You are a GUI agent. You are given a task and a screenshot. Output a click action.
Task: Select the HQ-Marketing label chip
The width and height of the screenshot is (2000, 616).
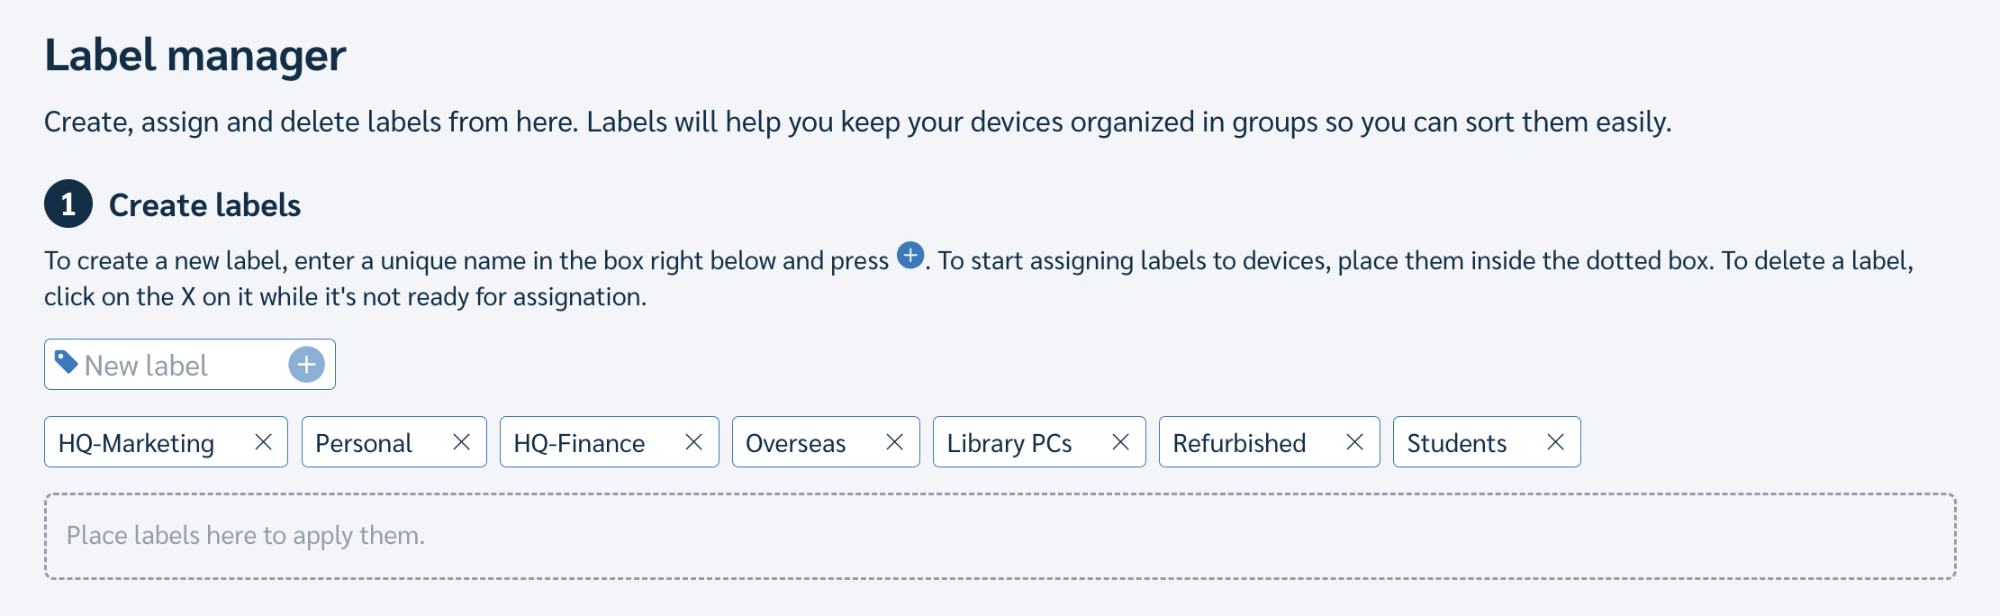click(x=137, y=443)
